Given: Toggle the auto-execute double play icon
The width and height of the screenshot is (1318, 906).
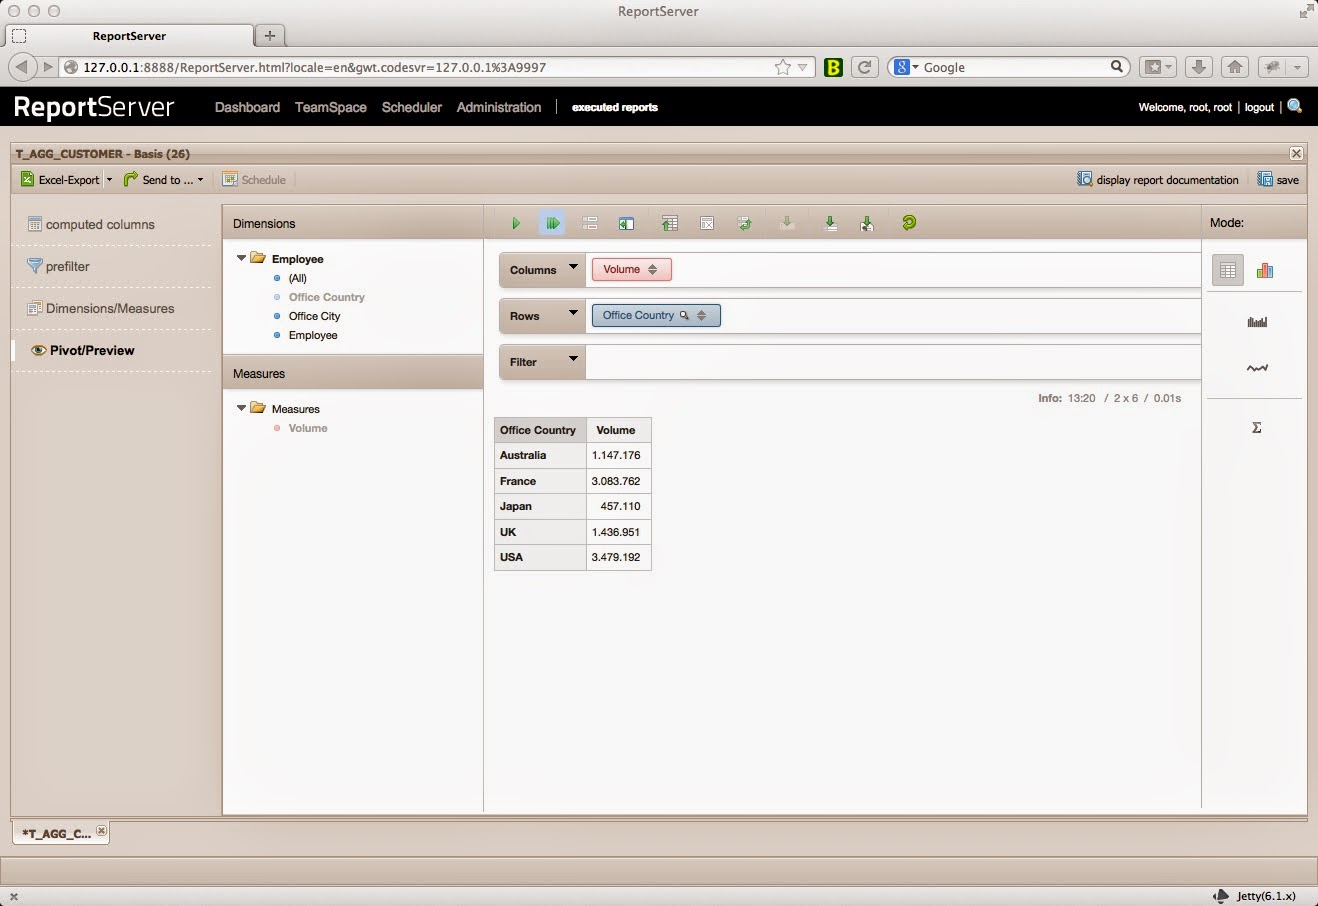Looking at the screenshot, I should coord(553,223).
